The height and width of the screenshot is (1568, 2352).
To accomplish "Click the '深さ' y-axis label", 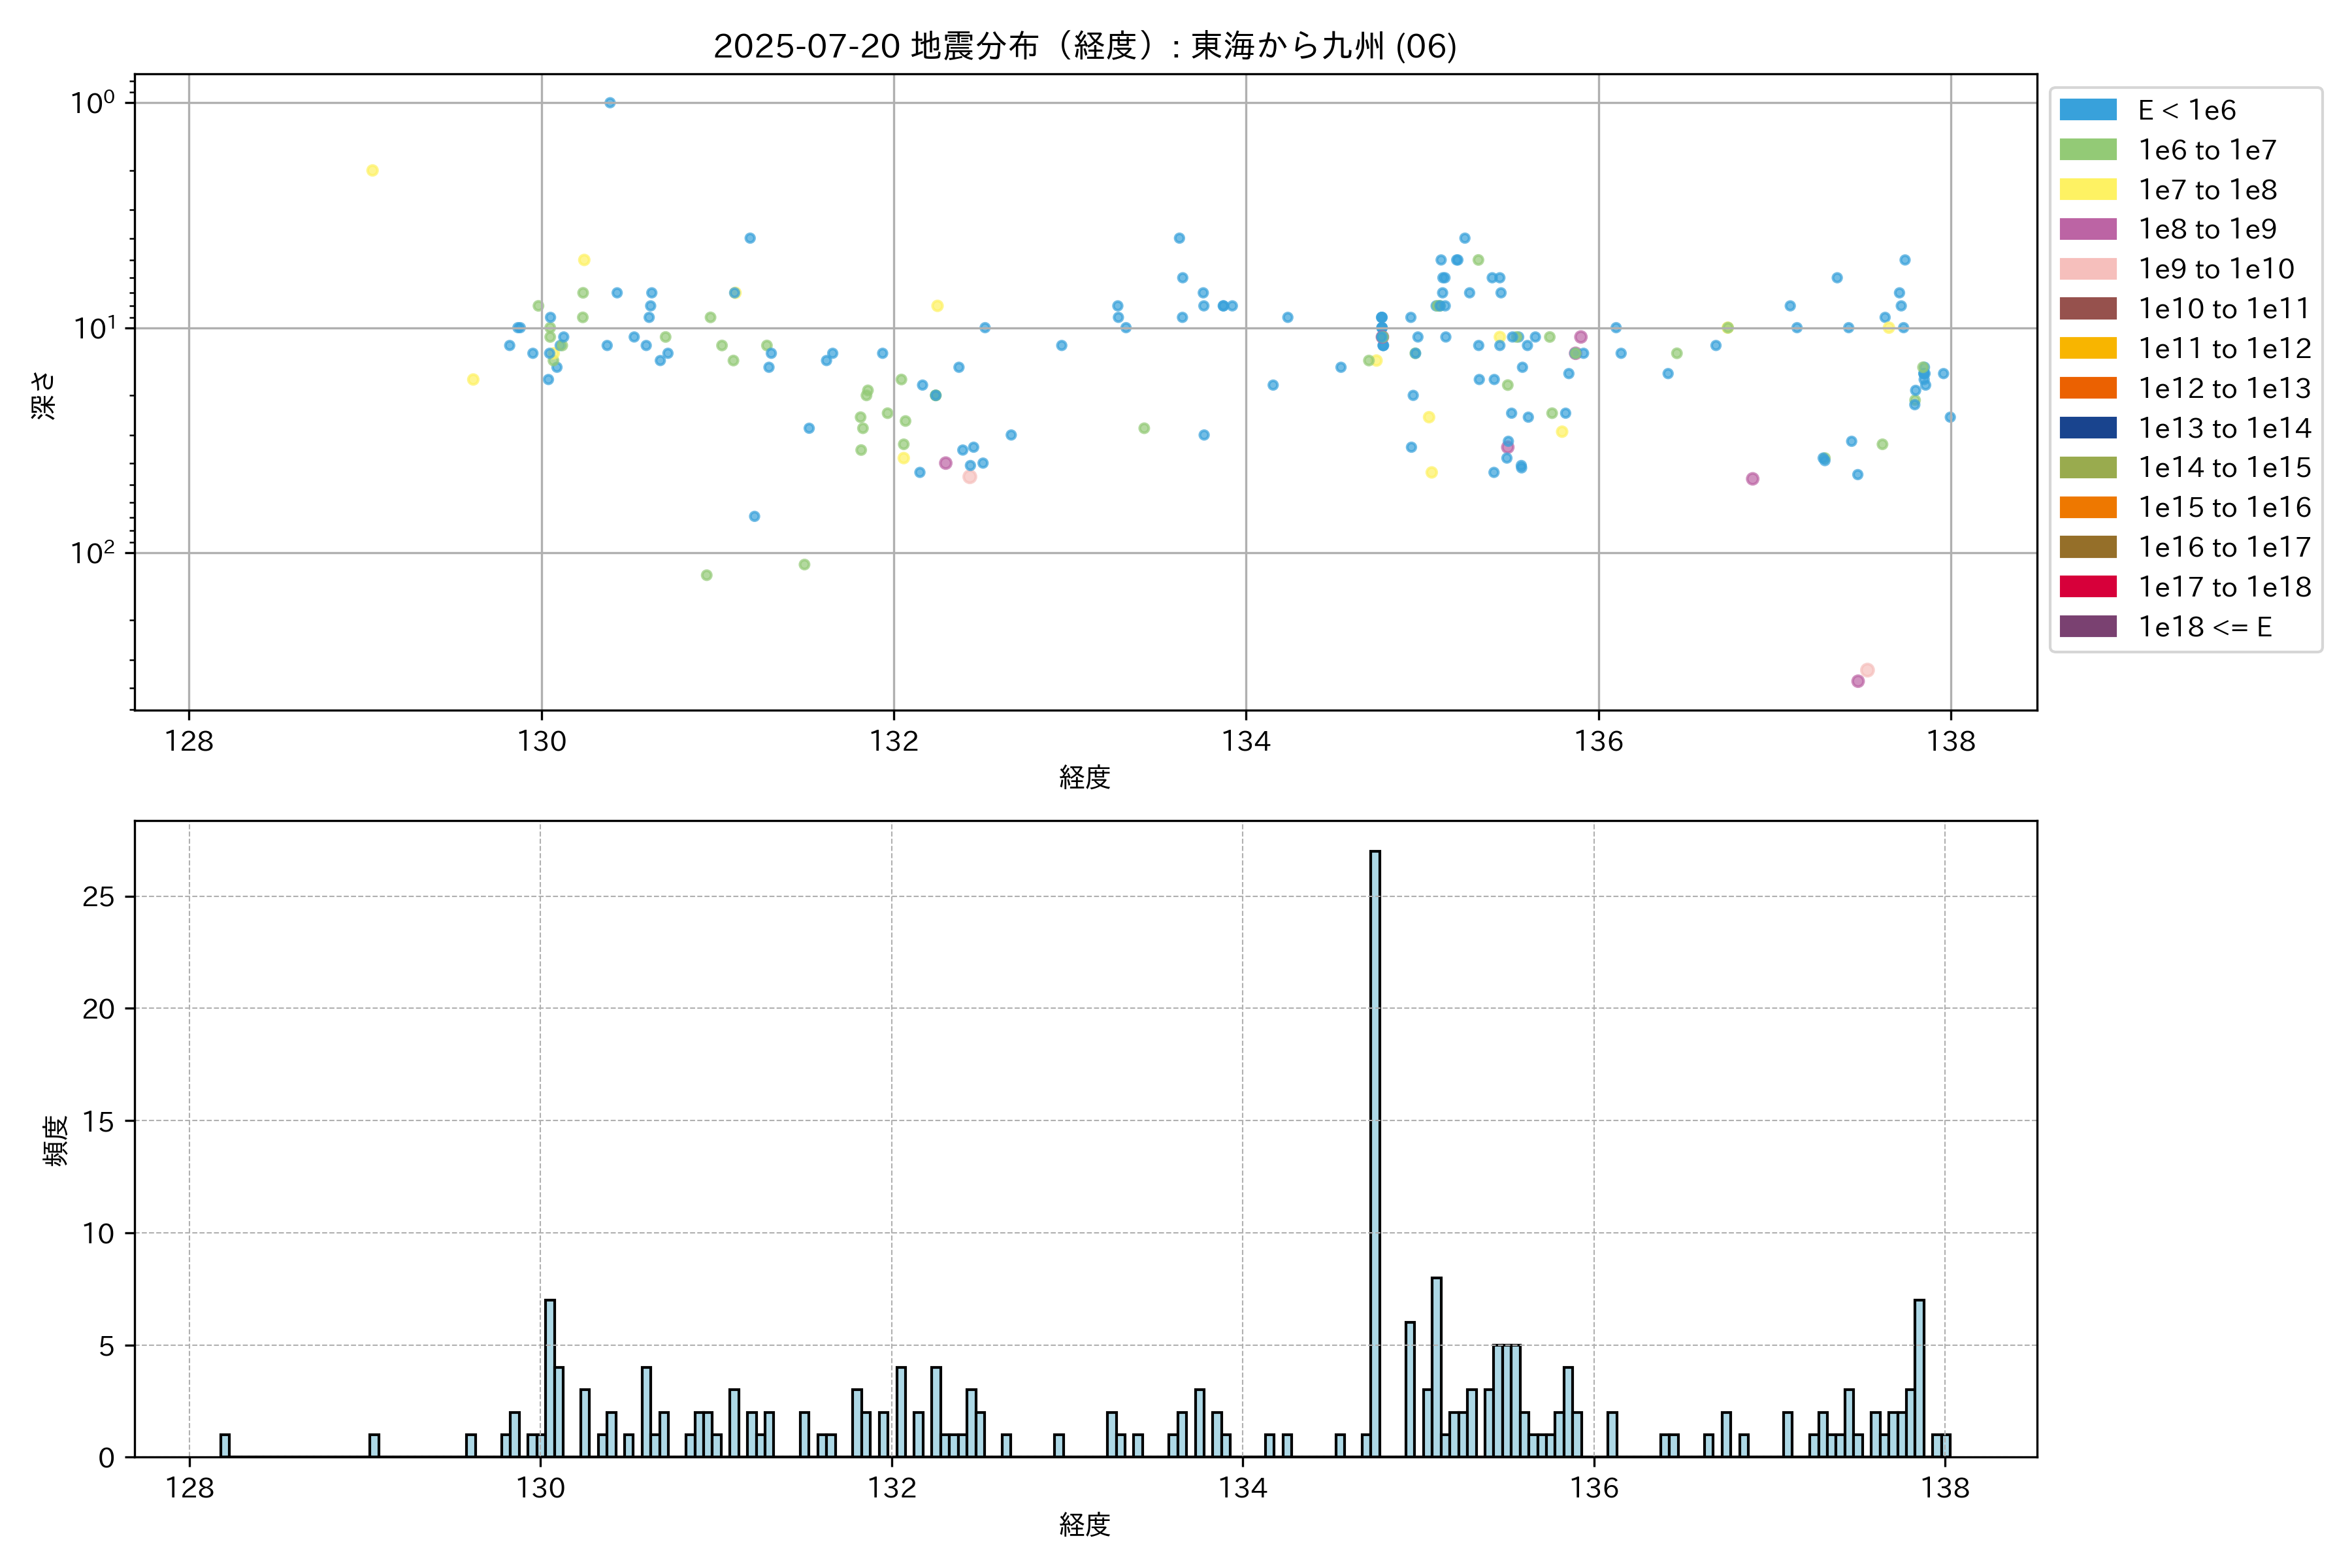I will pos(43,395).
